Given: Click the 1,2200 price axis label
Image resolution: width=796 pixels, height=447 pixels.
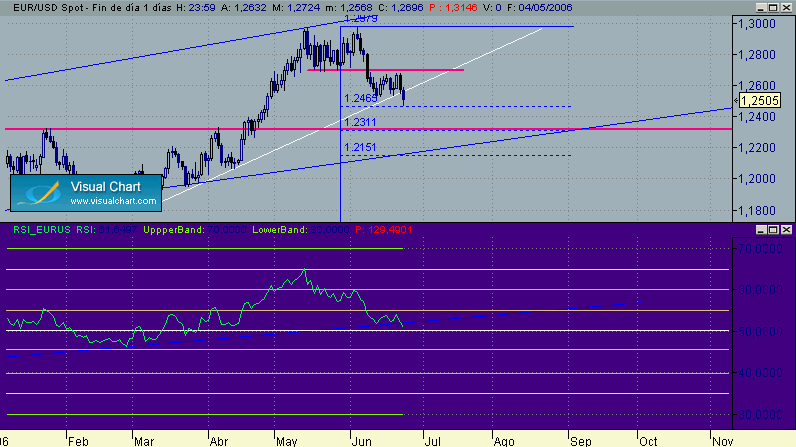Looking at the screenshot, I should [x=756, y=148].
